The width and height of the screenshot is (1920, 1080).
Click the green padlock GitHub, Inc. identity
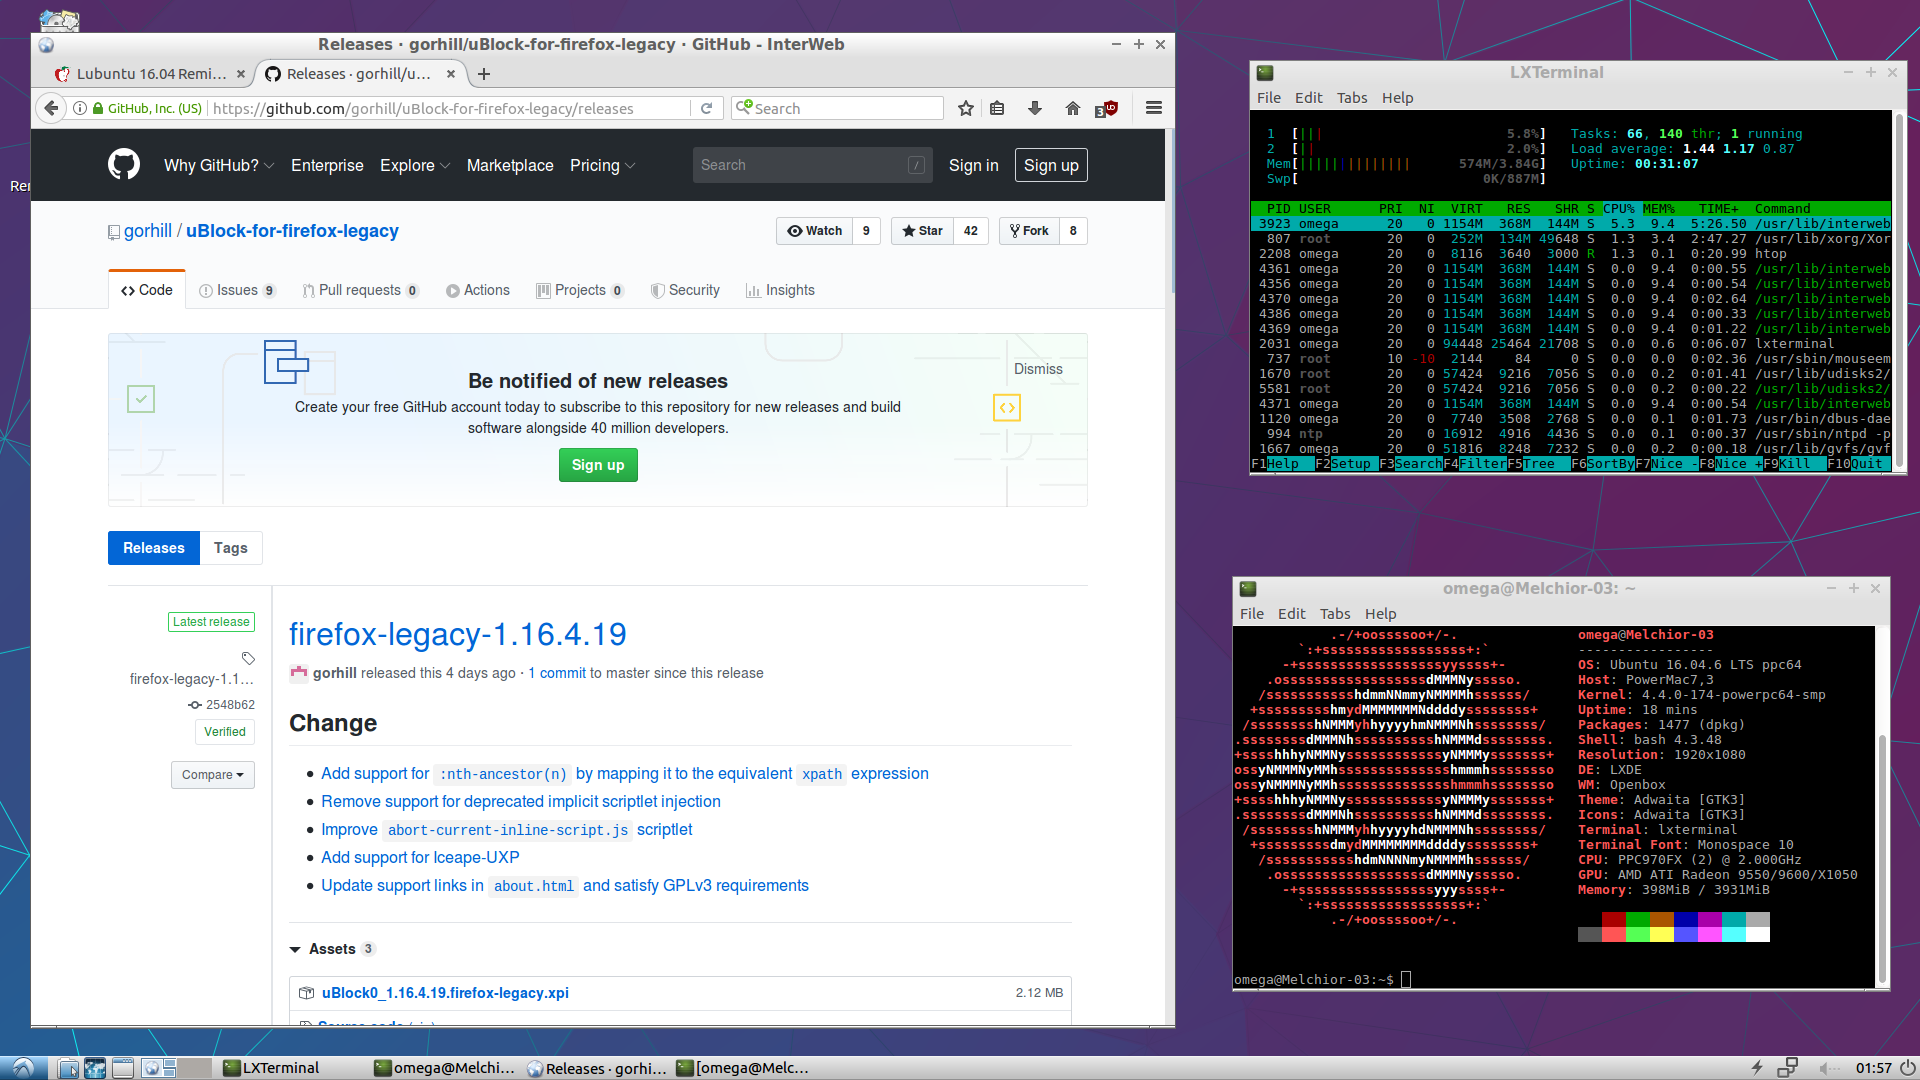[147, 108]
